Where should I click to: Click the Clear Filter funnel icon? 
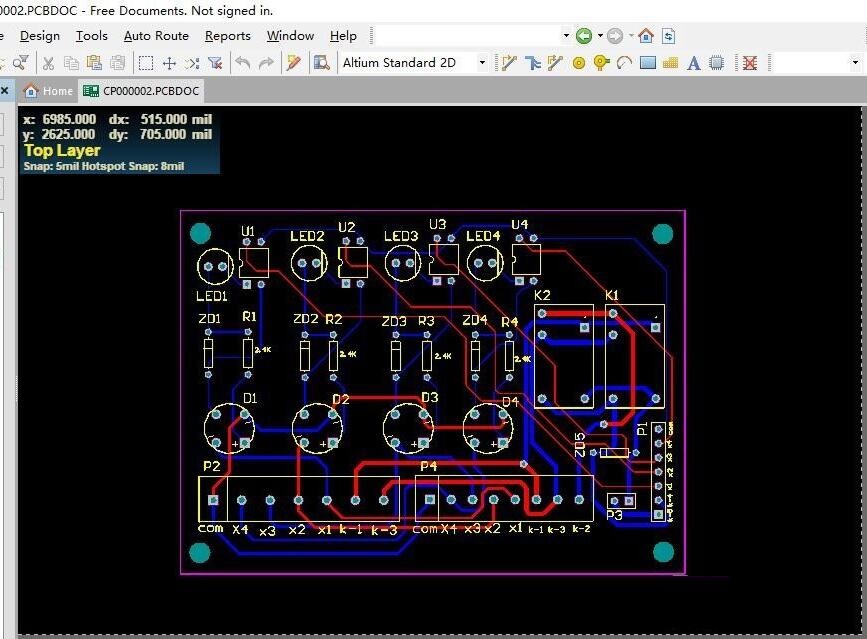point(215,63)
